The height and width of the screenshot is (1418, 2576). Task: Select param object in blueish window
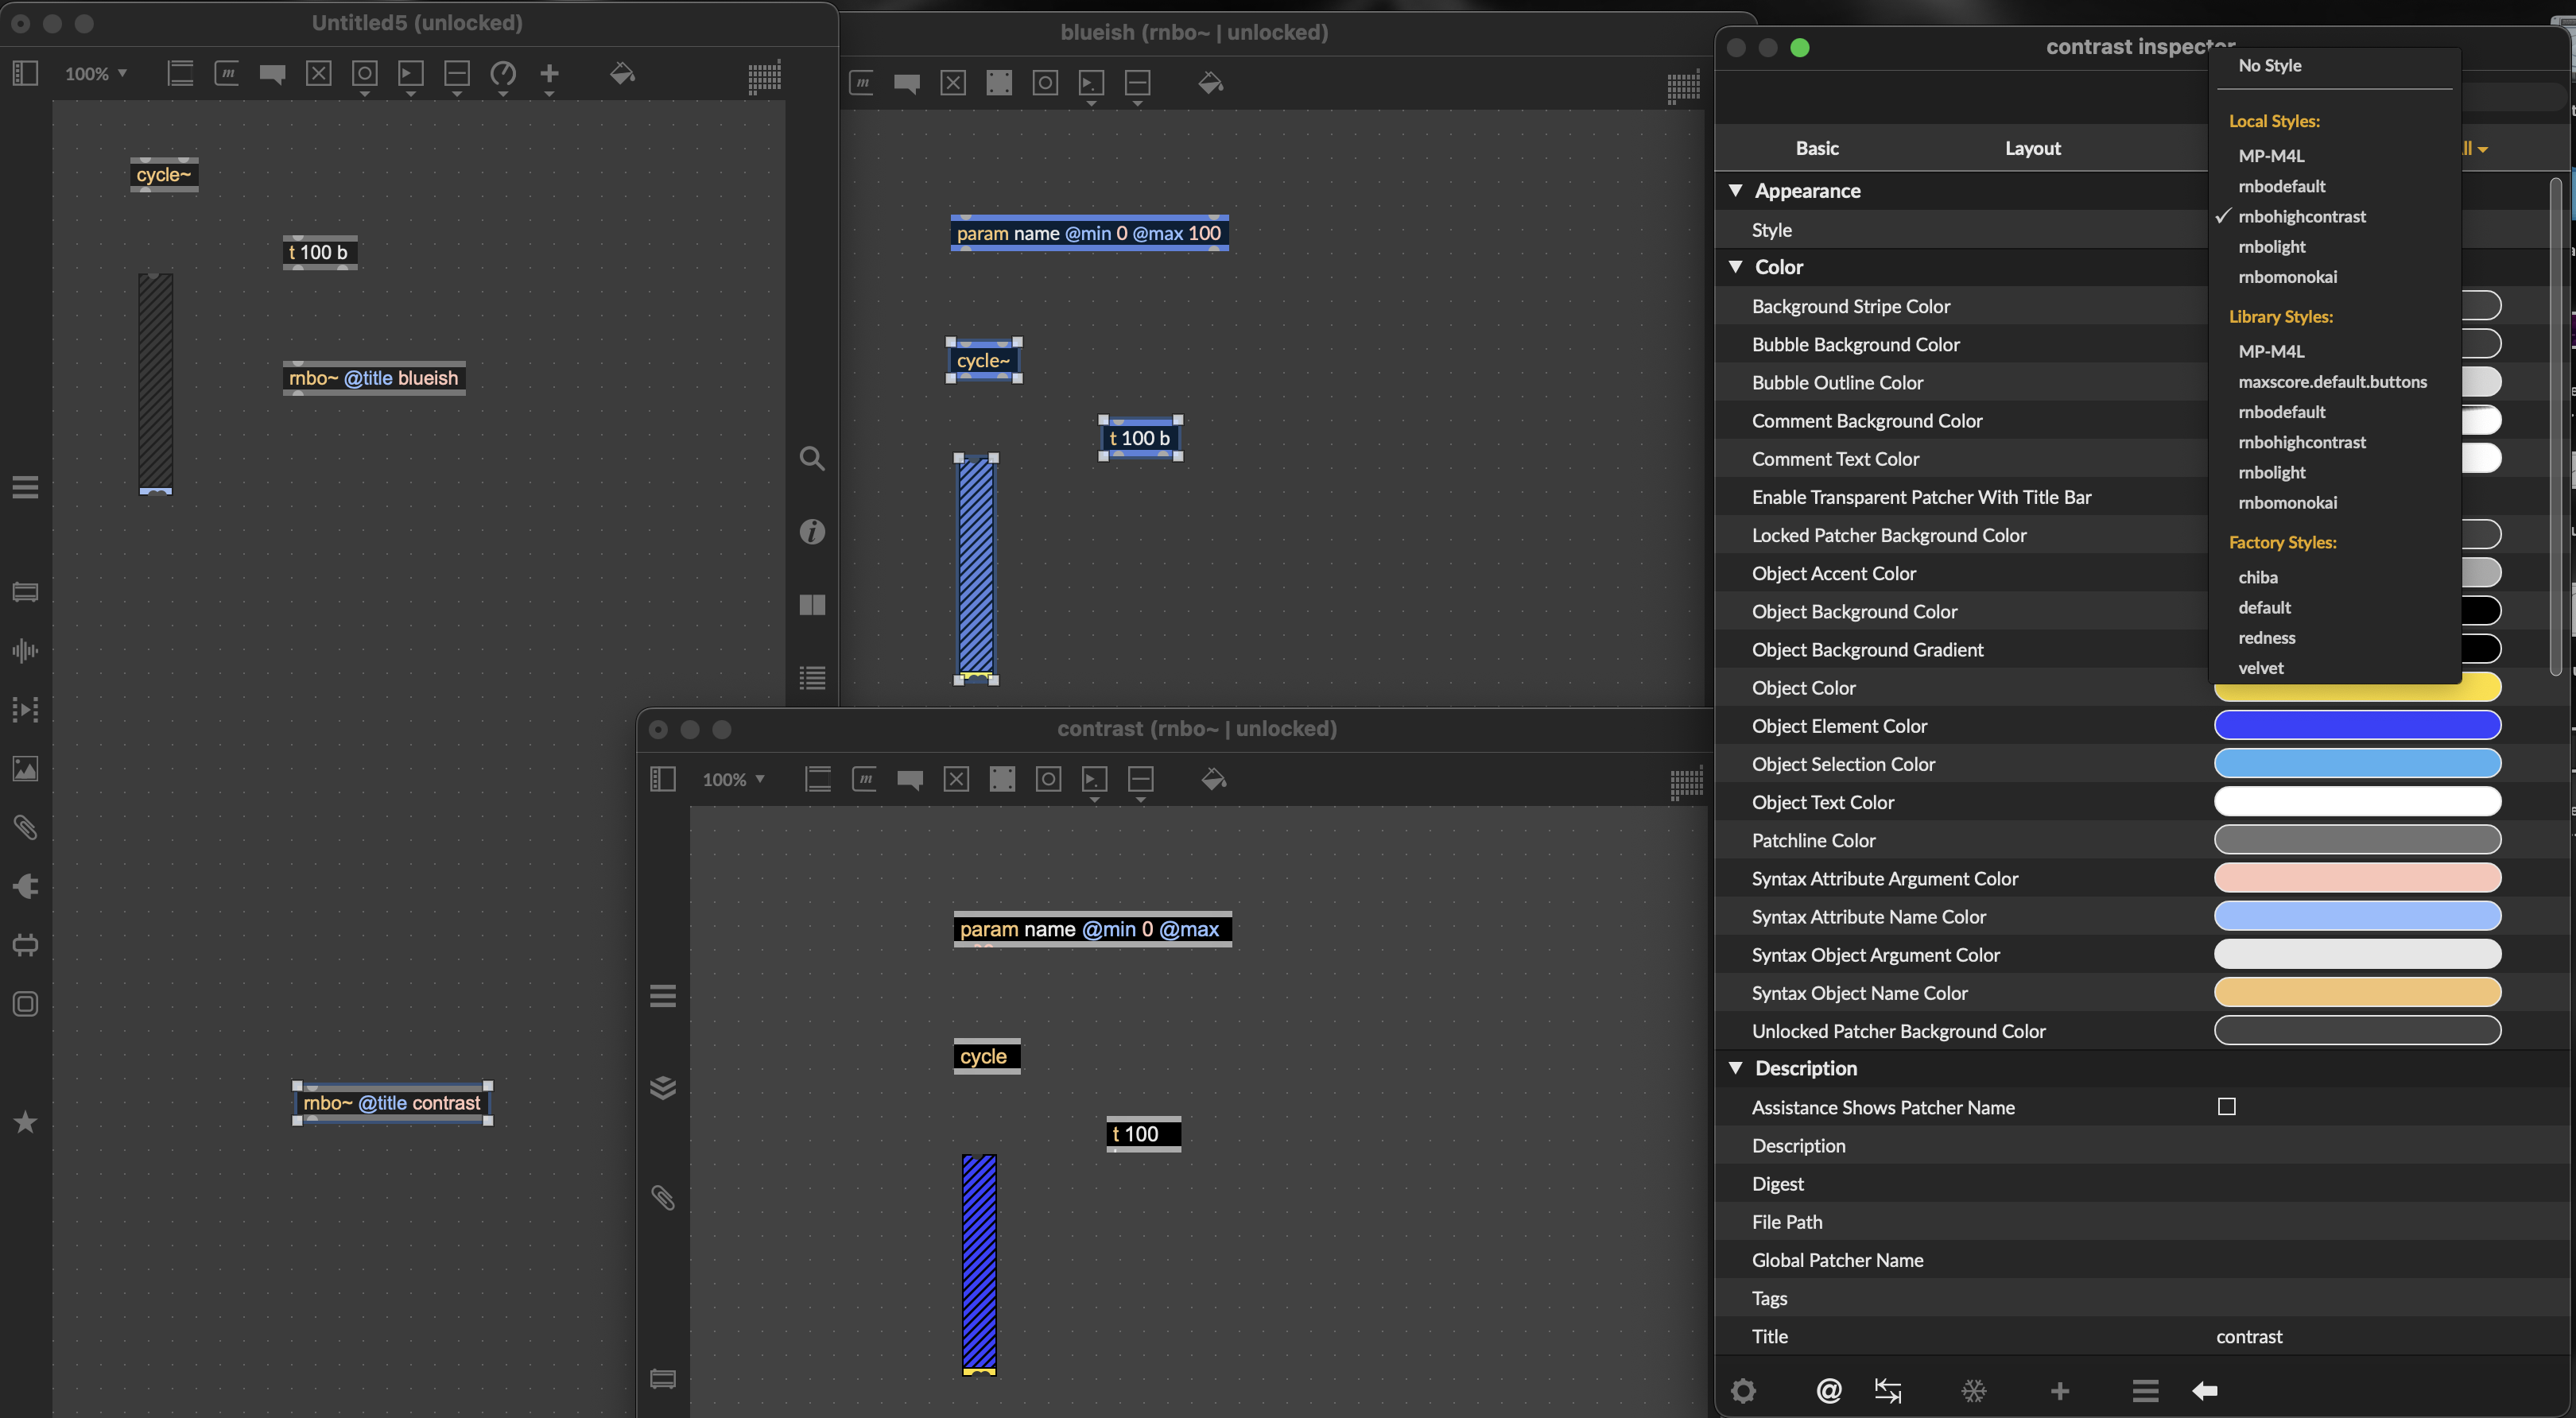pyautogui.click(x=1089, y=233)
